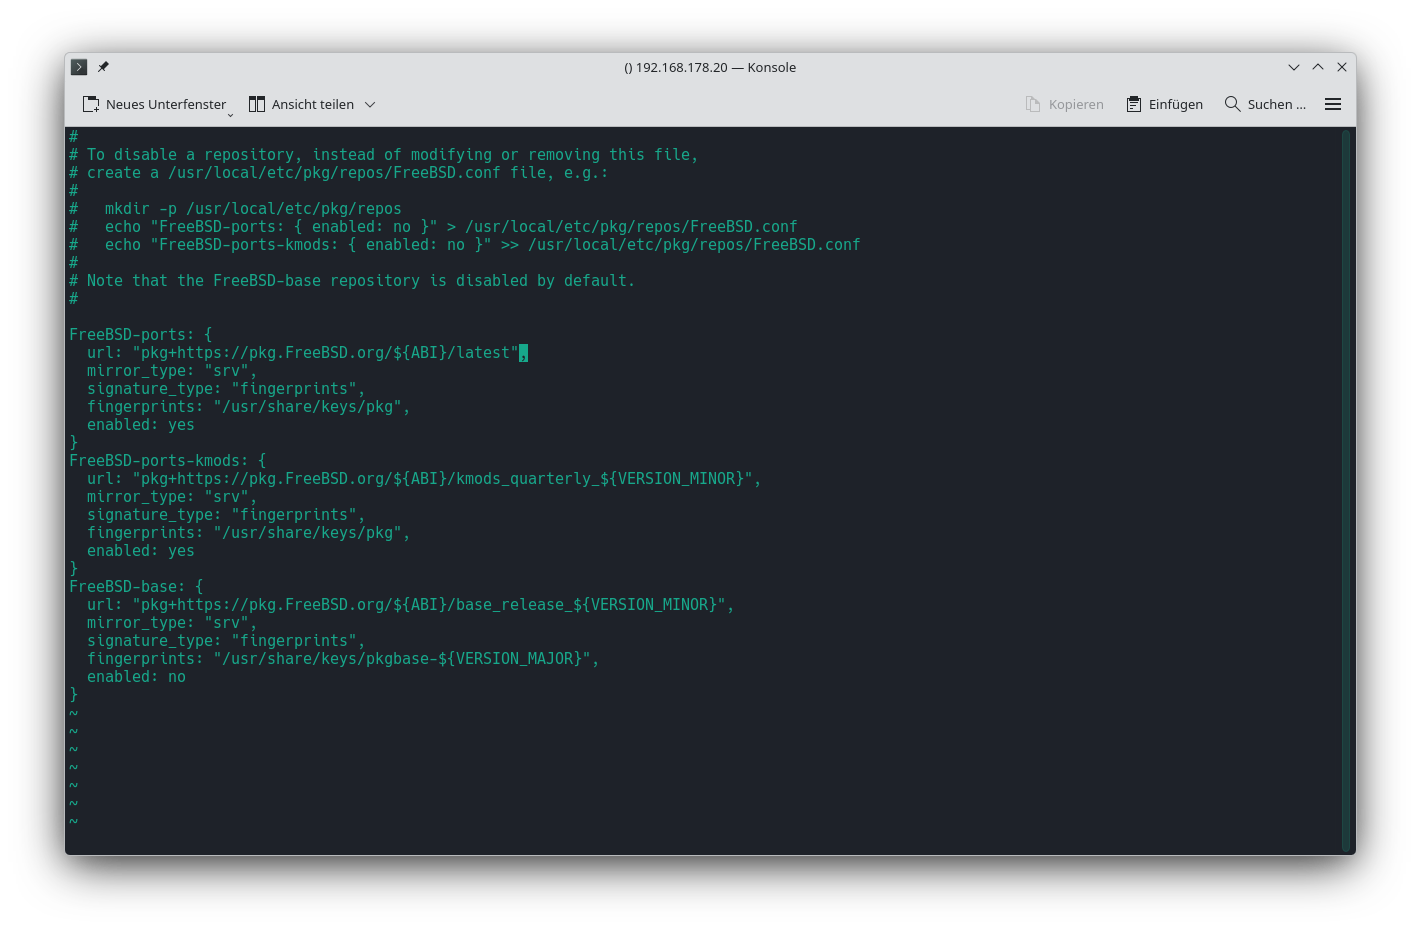Image resolution: width=1421 pixels, height=932 pixels.
Task: Click the pkgbase fingerprints line
Action: point(343,659)
